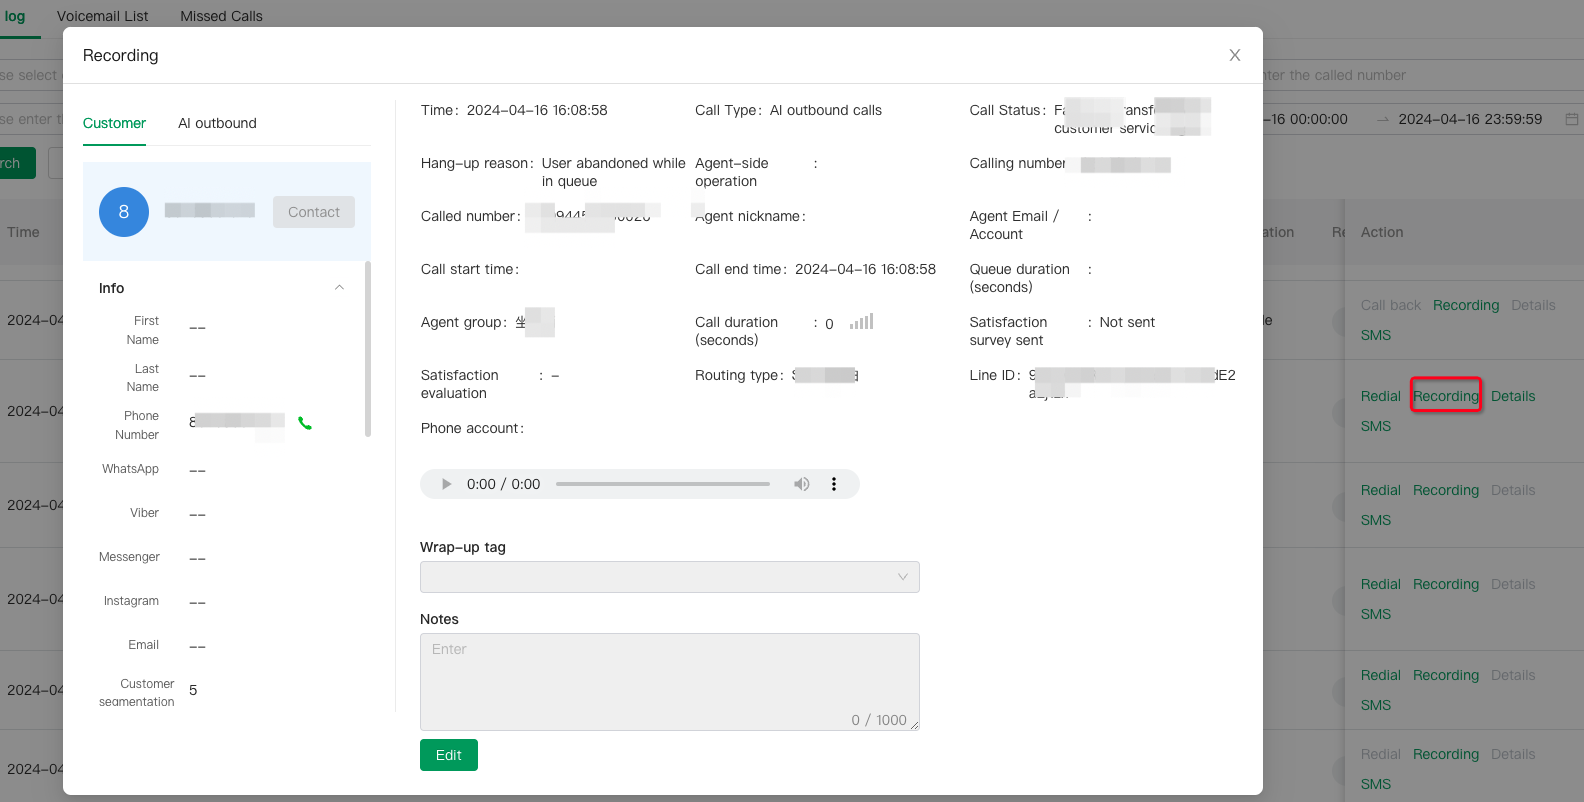This screenshot has width=1584, height=802.
Task: Open the Wrap-up tag dropdown
Action: (670, 577)
